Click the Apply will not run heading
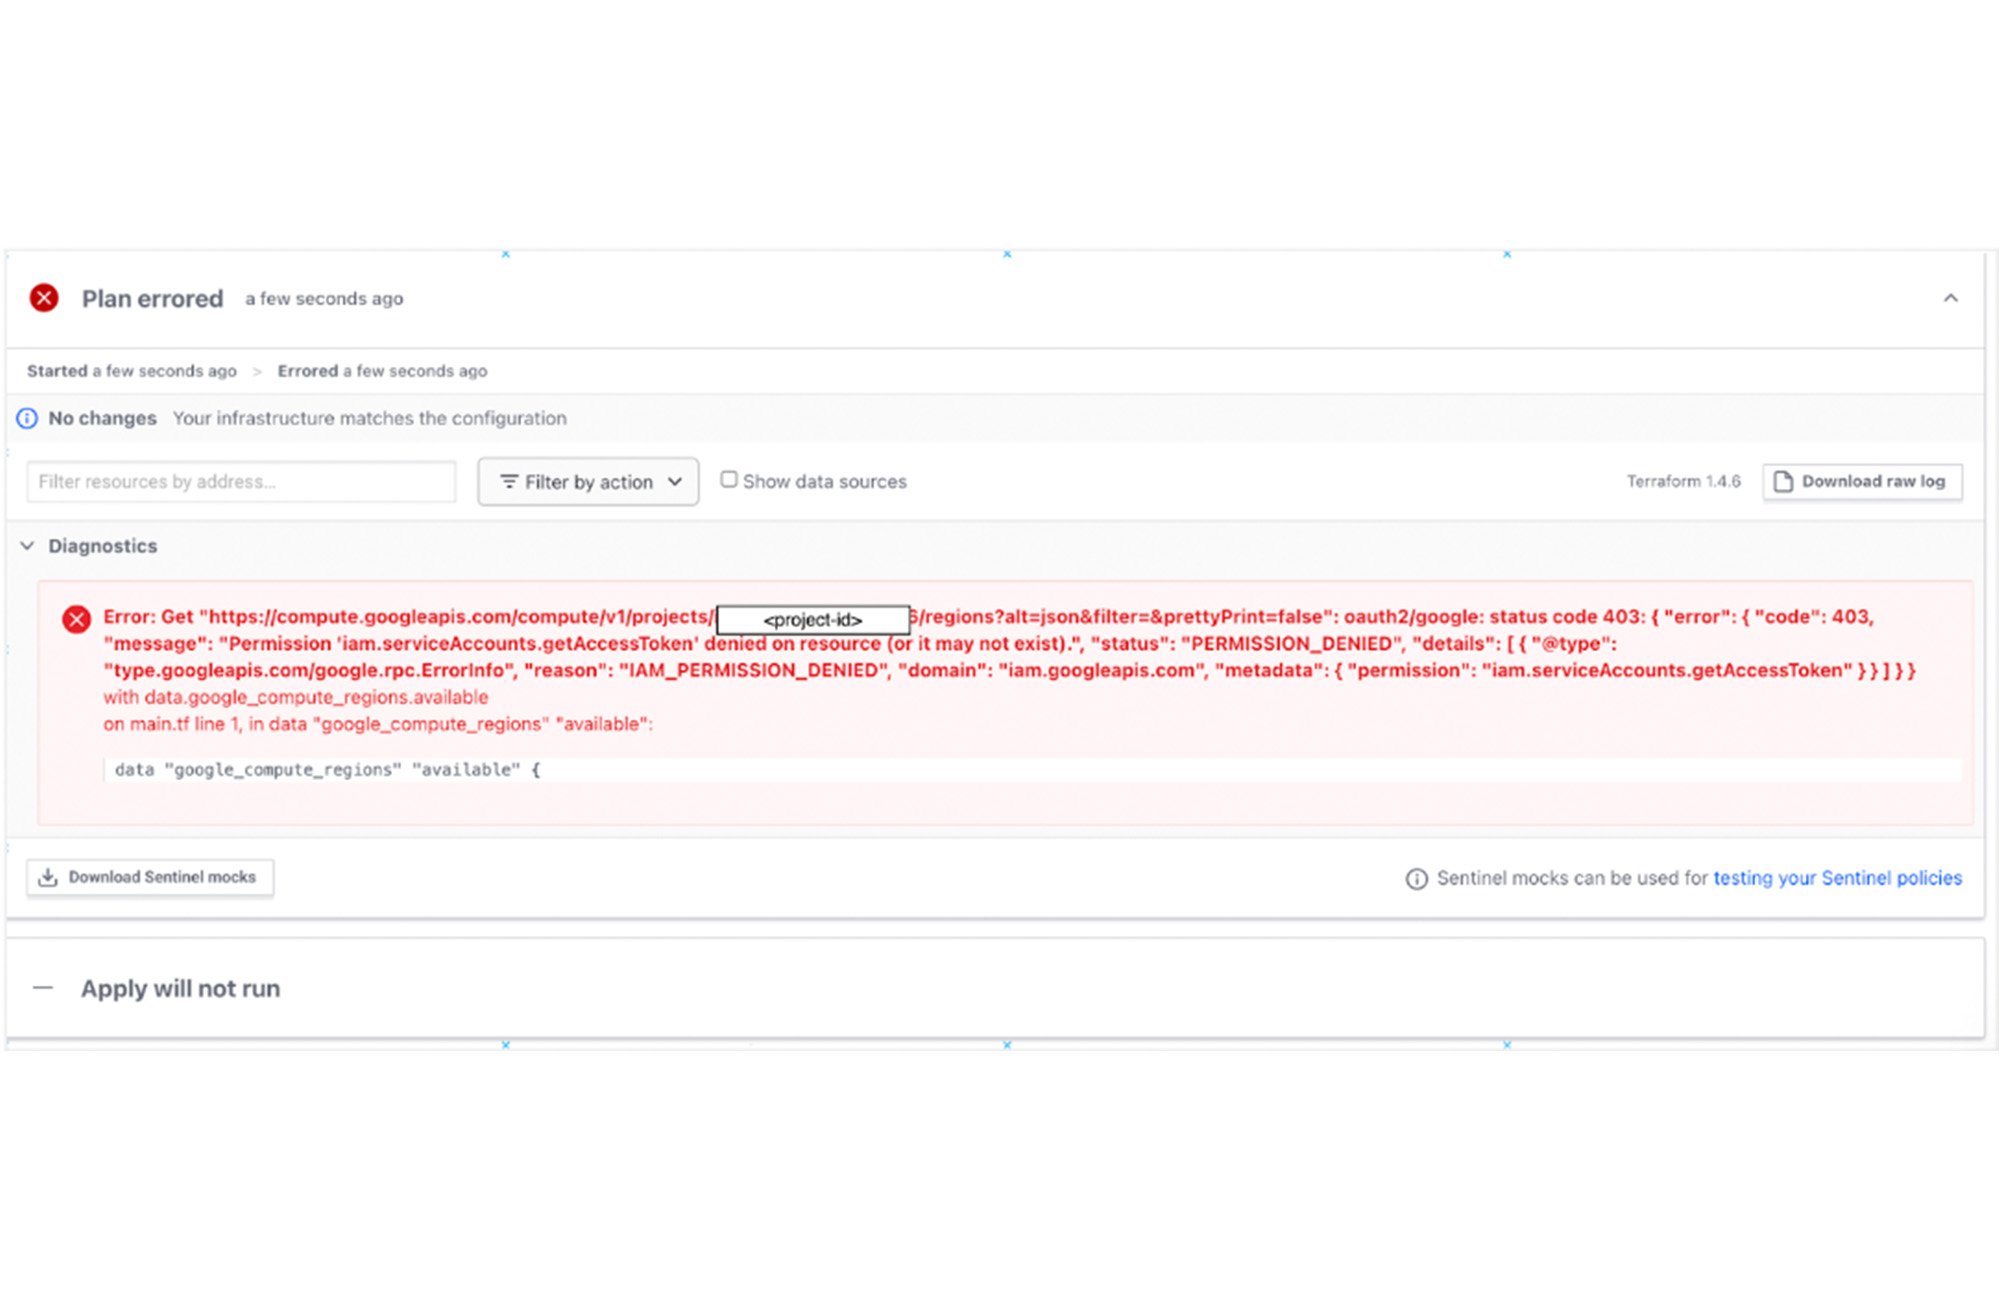The height and width of the screenshot is (1295, 2000). coord(180,988)
